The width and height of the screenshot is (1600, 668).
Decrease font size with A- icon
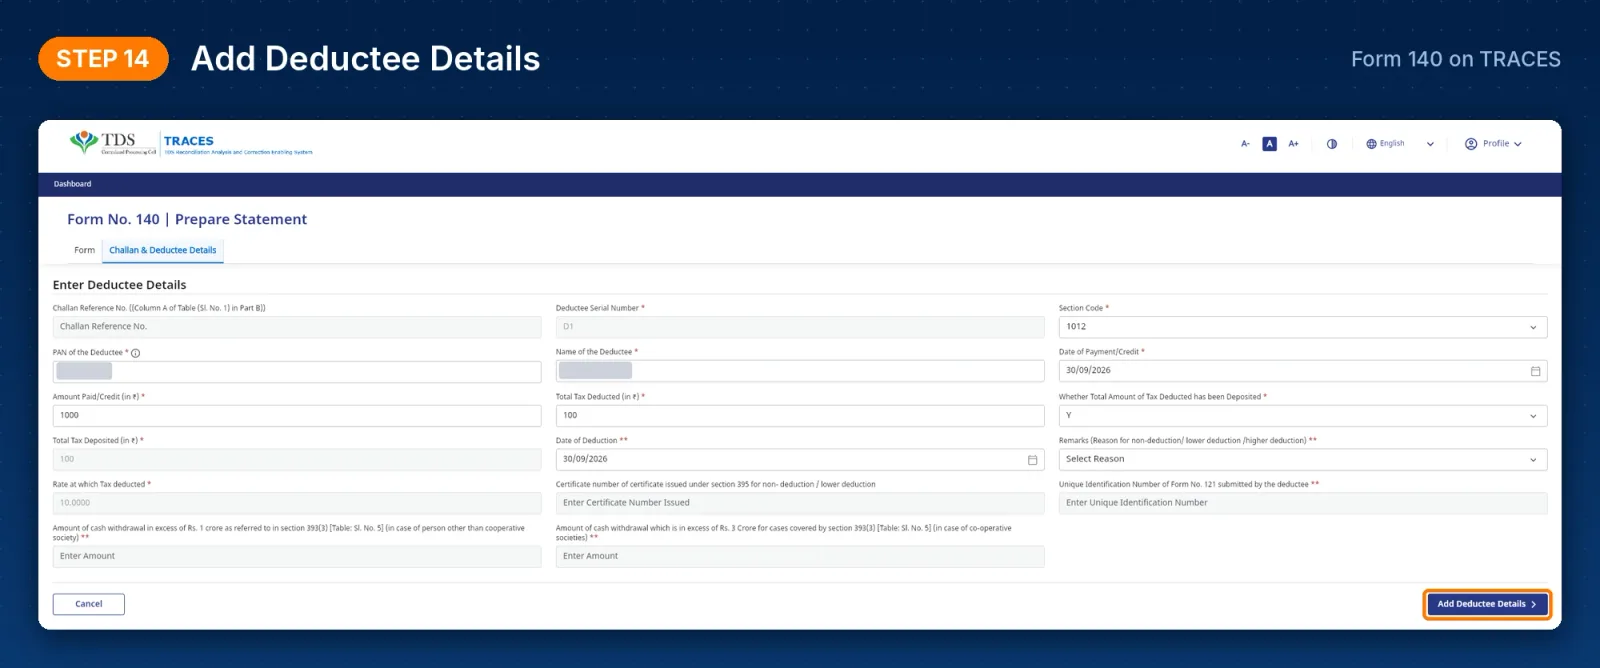coord(1245,144)
